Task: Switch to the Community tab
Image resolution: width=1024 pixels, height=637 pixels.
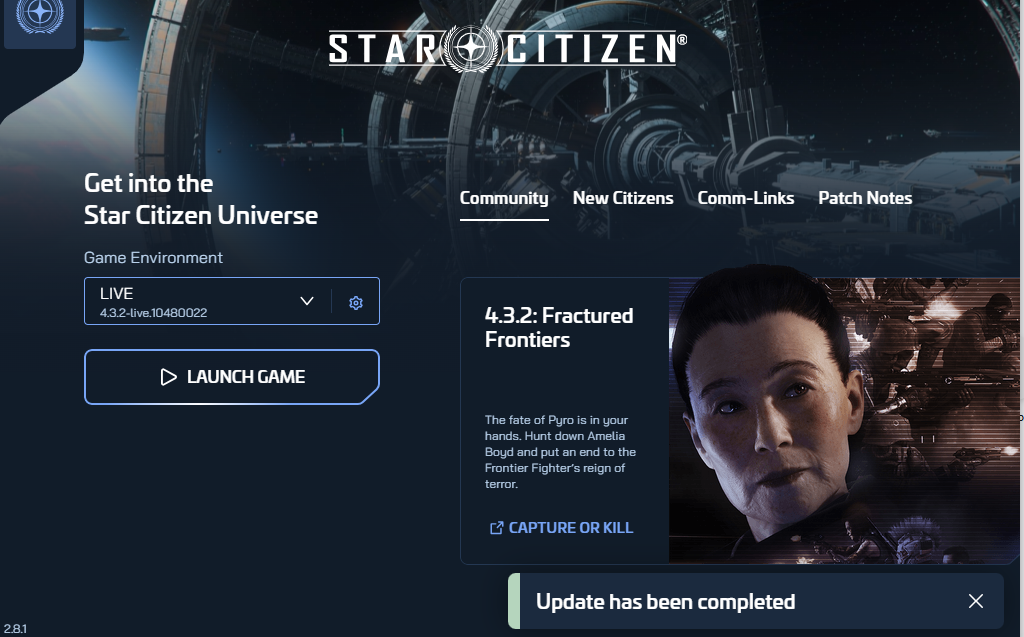Action: (504, 199)
